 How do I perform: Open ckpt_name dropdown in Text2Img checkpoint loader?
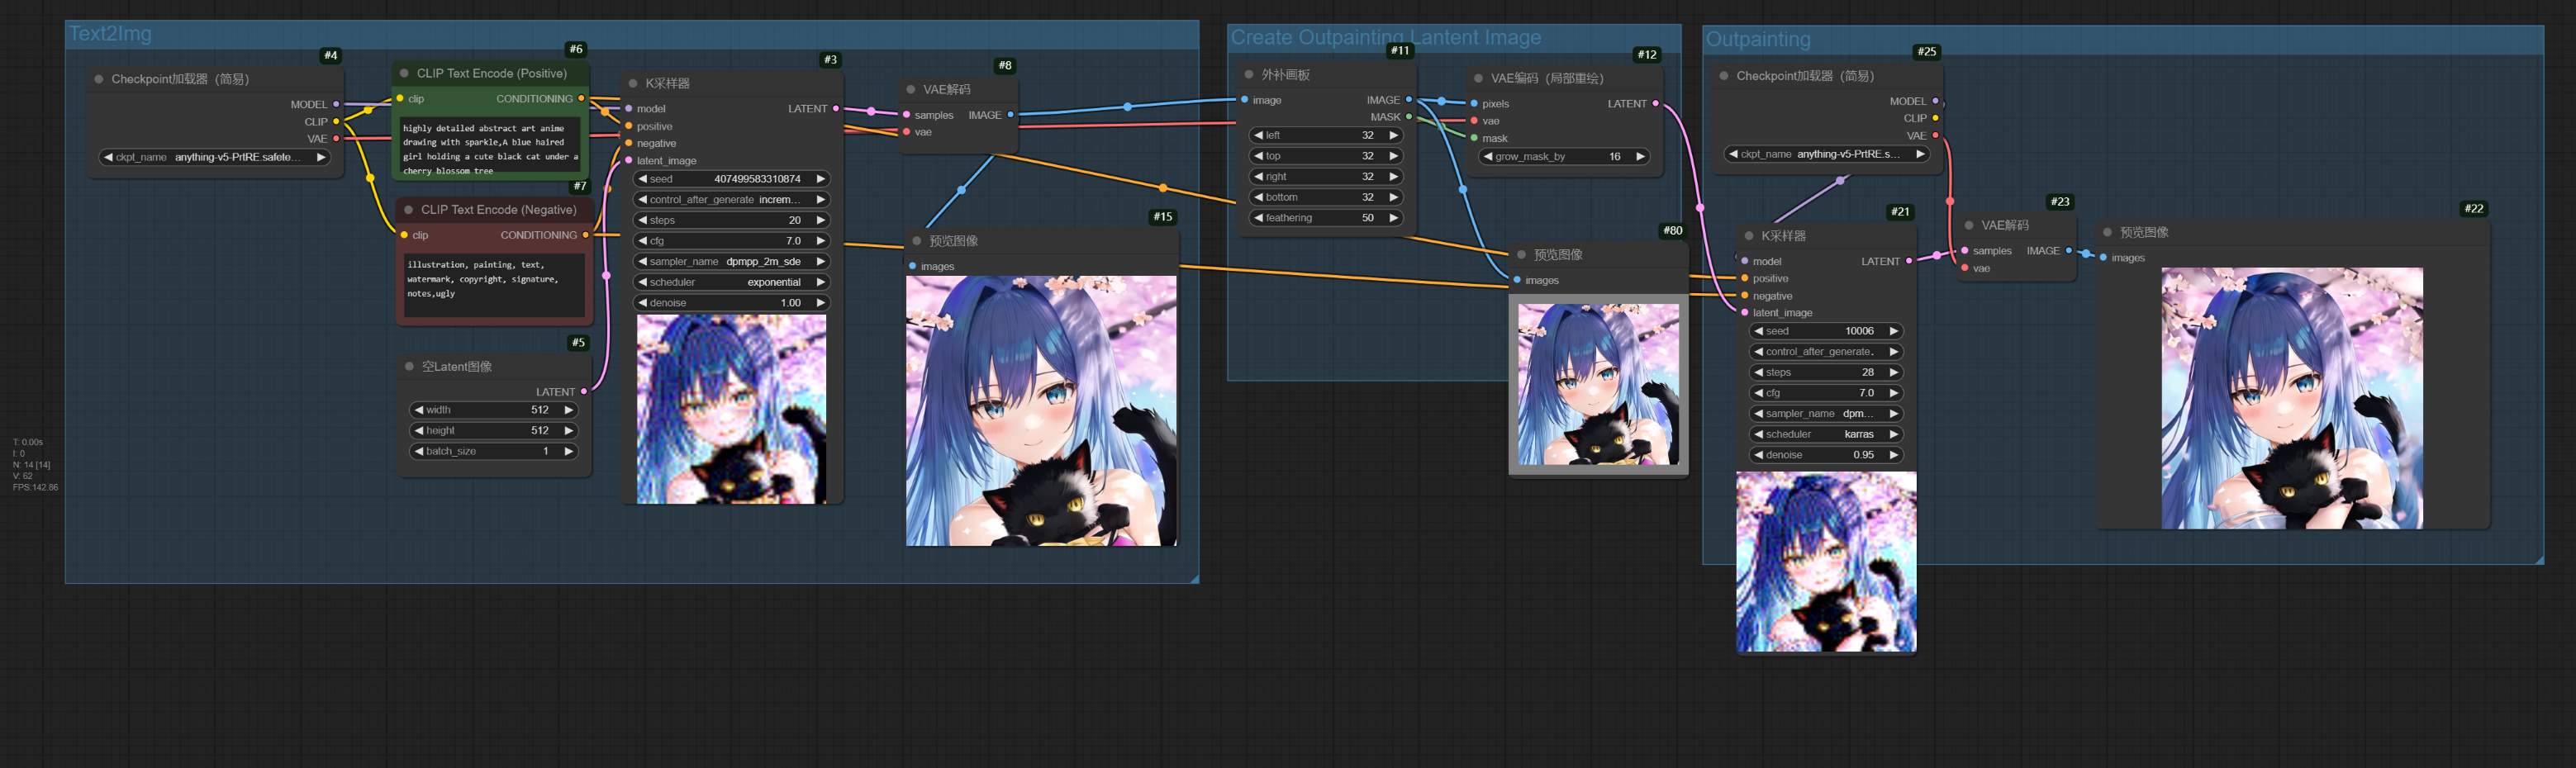(215, 157)
